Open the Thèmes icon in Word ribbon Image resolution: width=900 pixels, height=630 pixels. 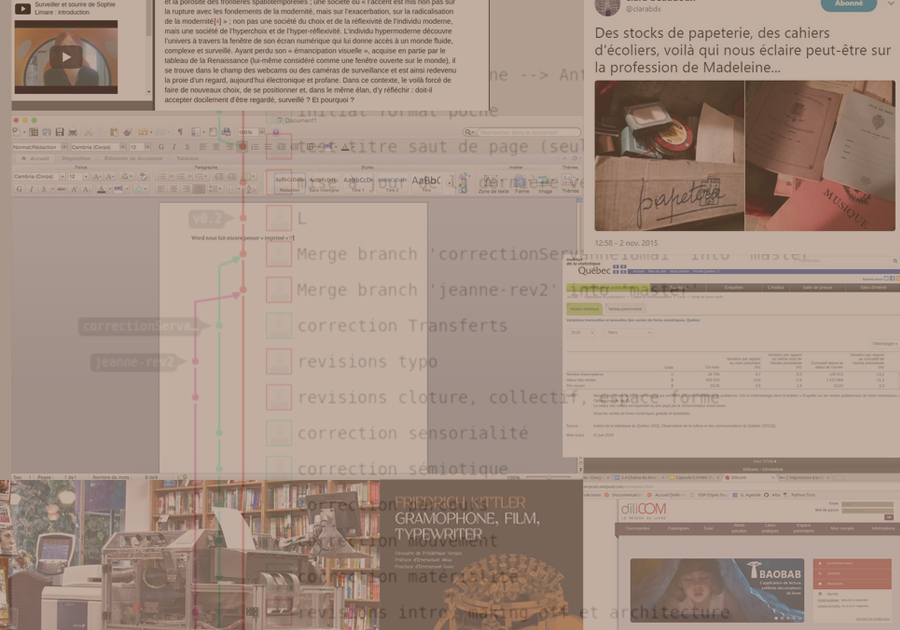(x=569, y=180)
